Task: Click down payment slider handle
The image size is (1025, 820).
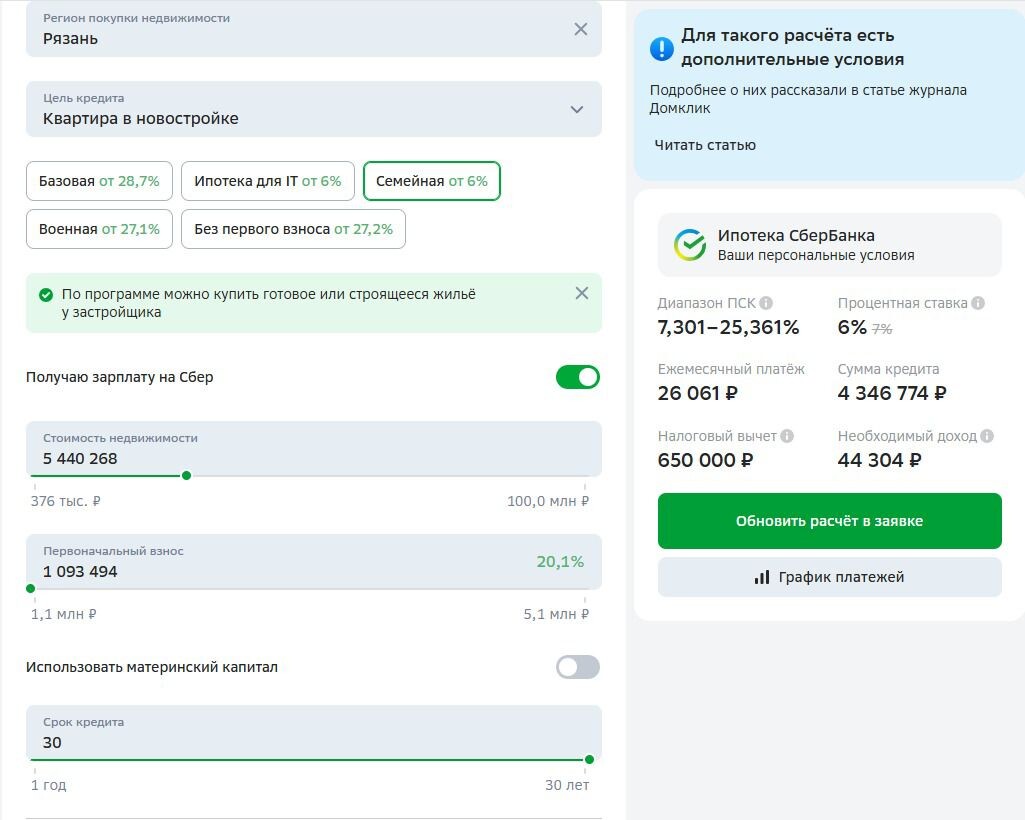Action: [x=31, y=589]
